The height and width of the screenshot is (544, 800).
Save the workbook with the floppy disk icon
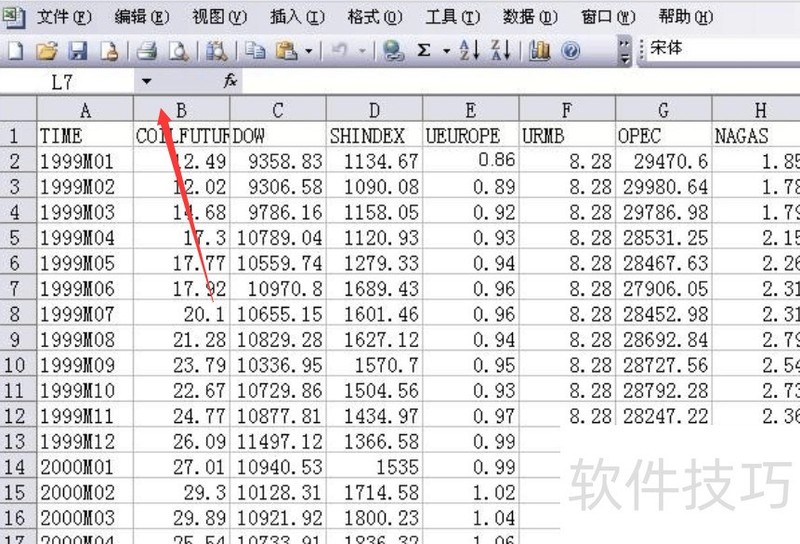click(x=78, y=51)
